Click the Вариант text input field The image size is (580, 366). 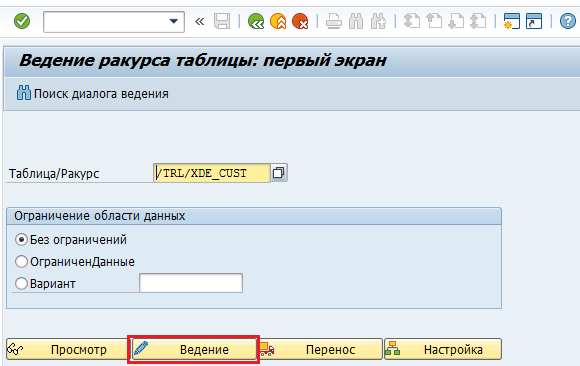point(191,283)
